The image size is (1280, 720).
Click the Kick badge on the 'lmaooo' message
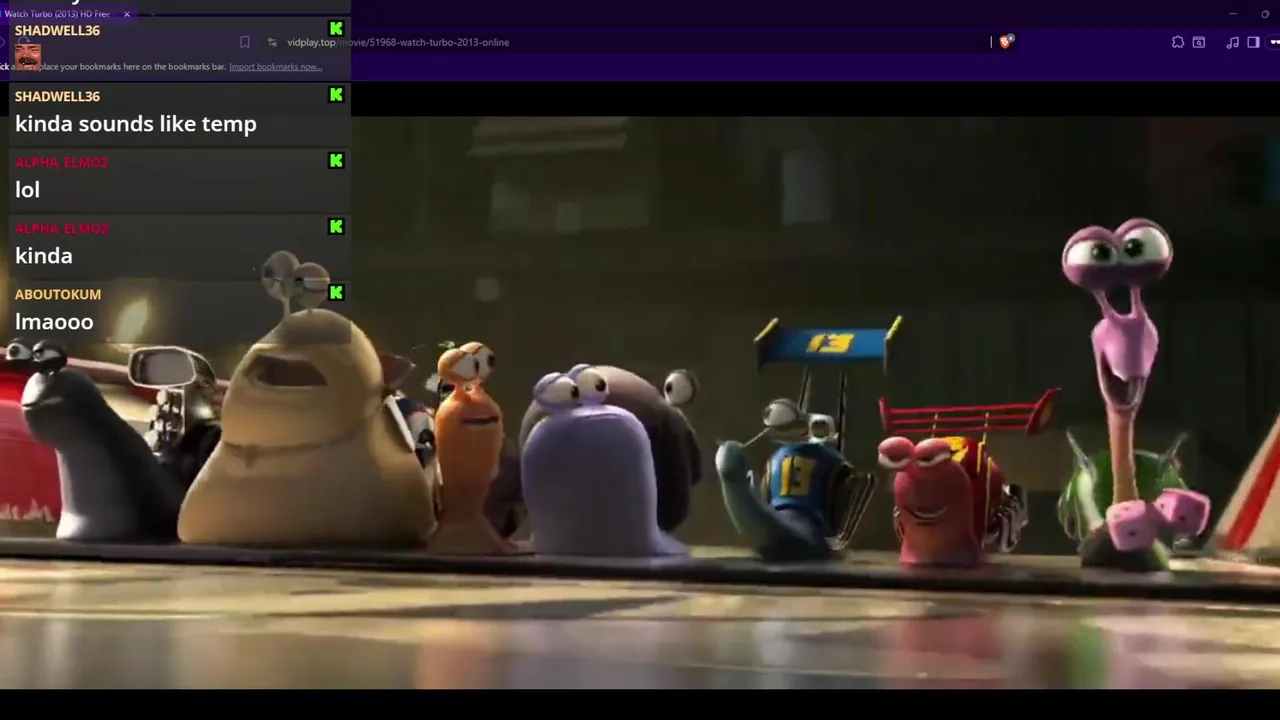pyautogui.click(x=336, y=293)
